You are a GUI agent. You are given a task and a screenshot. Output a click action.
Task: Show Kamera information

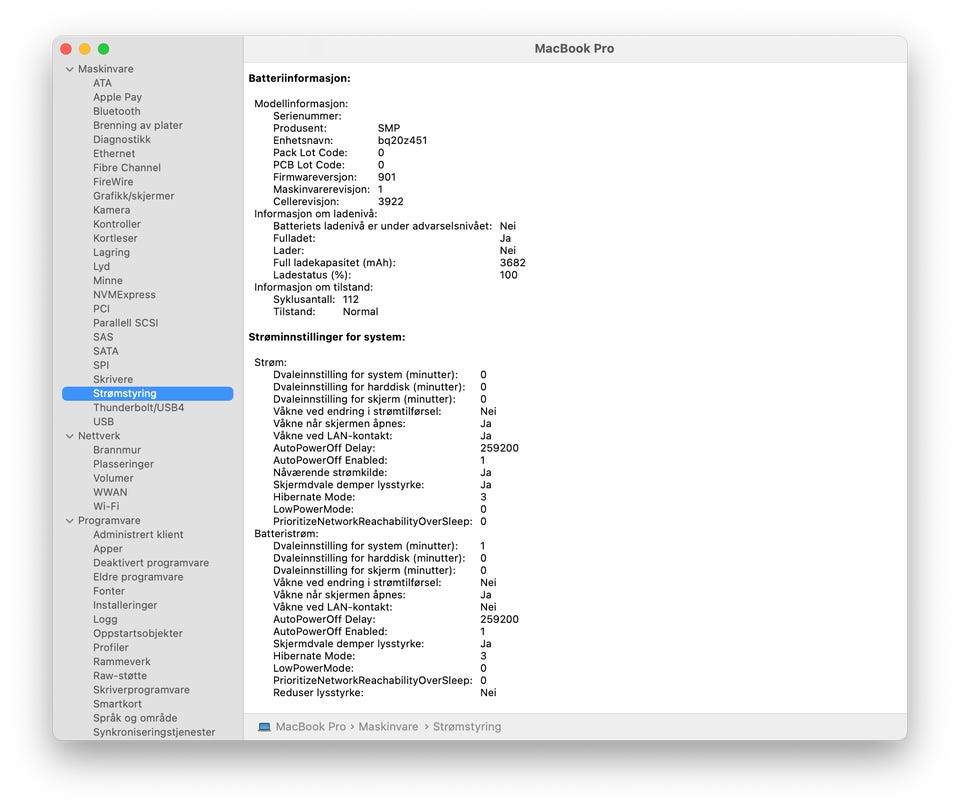[111, 209]
